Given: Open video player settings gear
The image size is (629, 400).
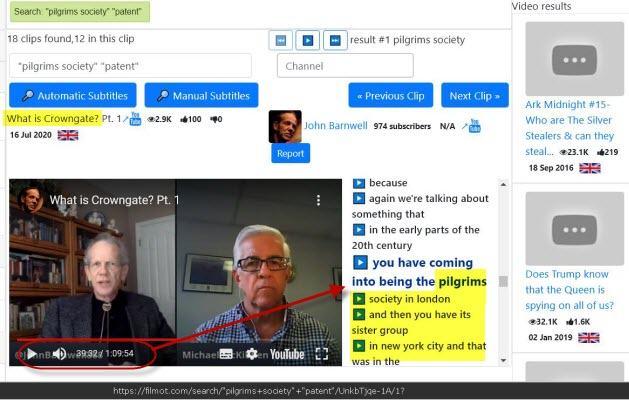Looking at the screenshot, I should (252, 353).
